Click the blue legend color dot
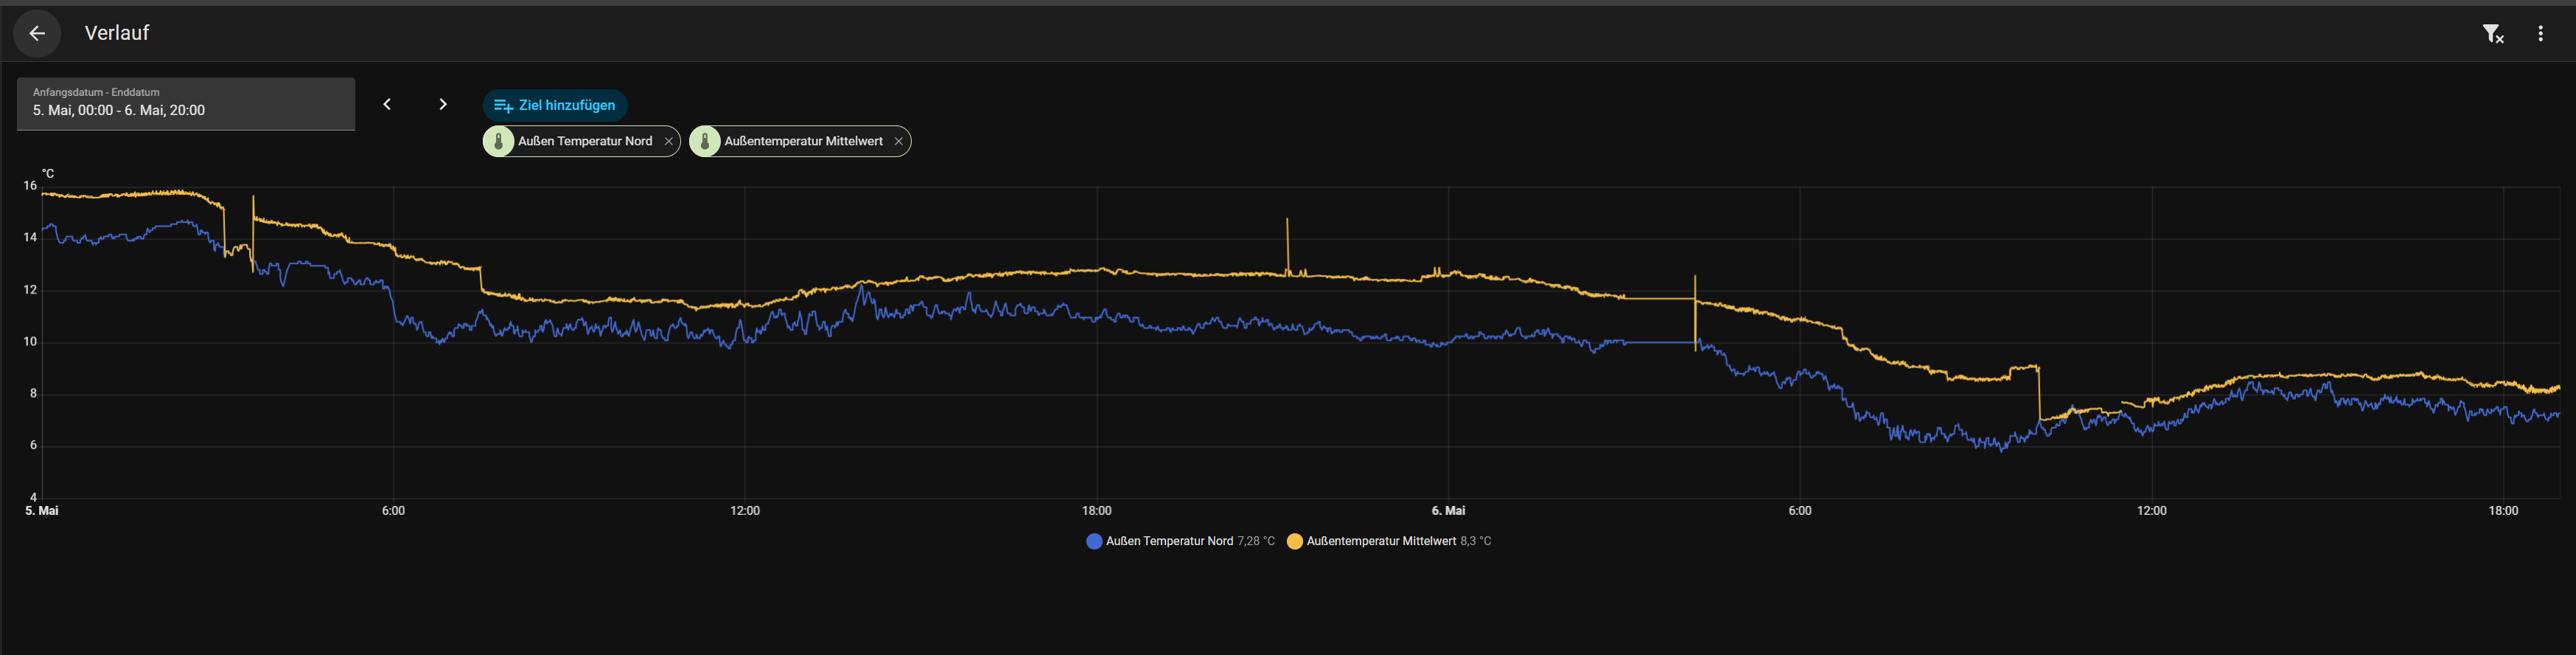The height and width of the screenshot is (655, 2576). pyautogui.click(x=1094, y=541)
